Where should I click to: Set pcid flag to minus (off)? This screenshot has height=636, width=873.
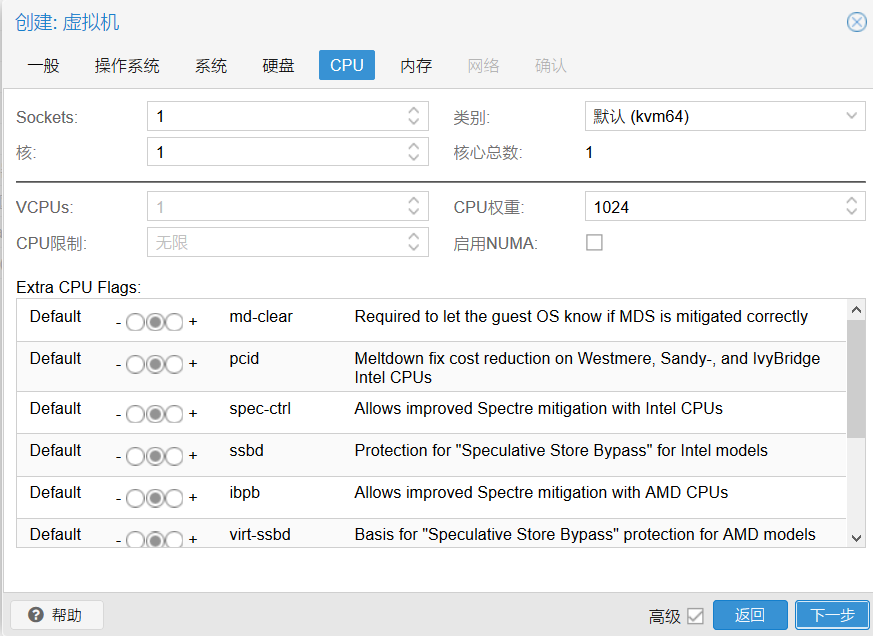pos(135,364)
